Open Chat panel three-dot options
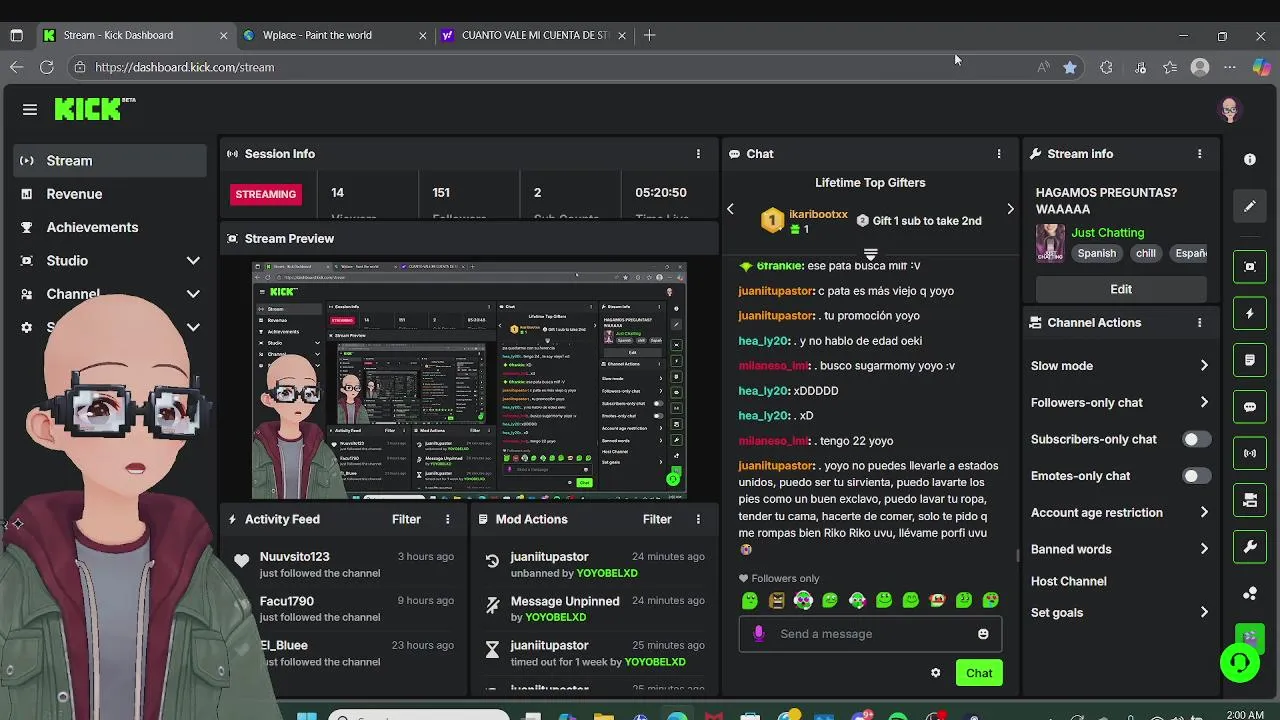 [x=998, y=154]
